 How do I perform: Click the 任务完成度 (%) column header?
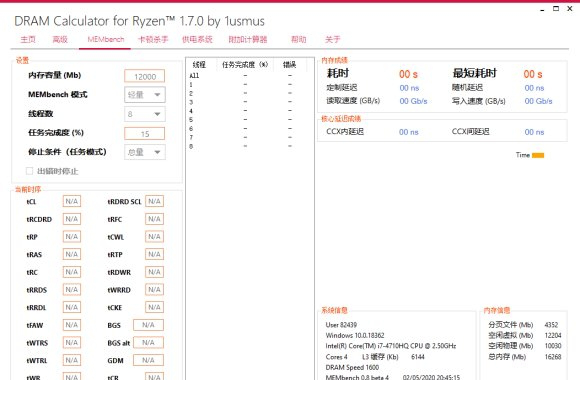point(245,65)
